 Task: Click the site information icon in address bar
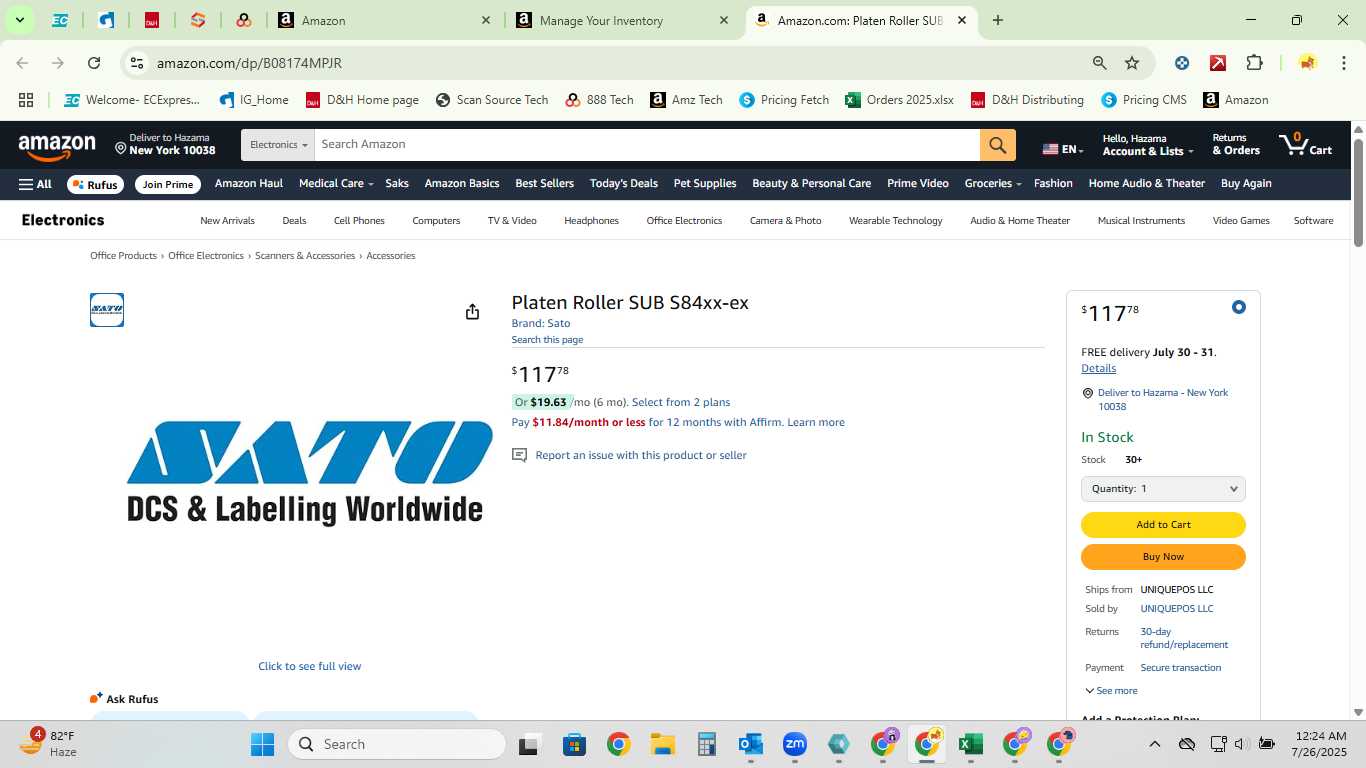(138, 63)
